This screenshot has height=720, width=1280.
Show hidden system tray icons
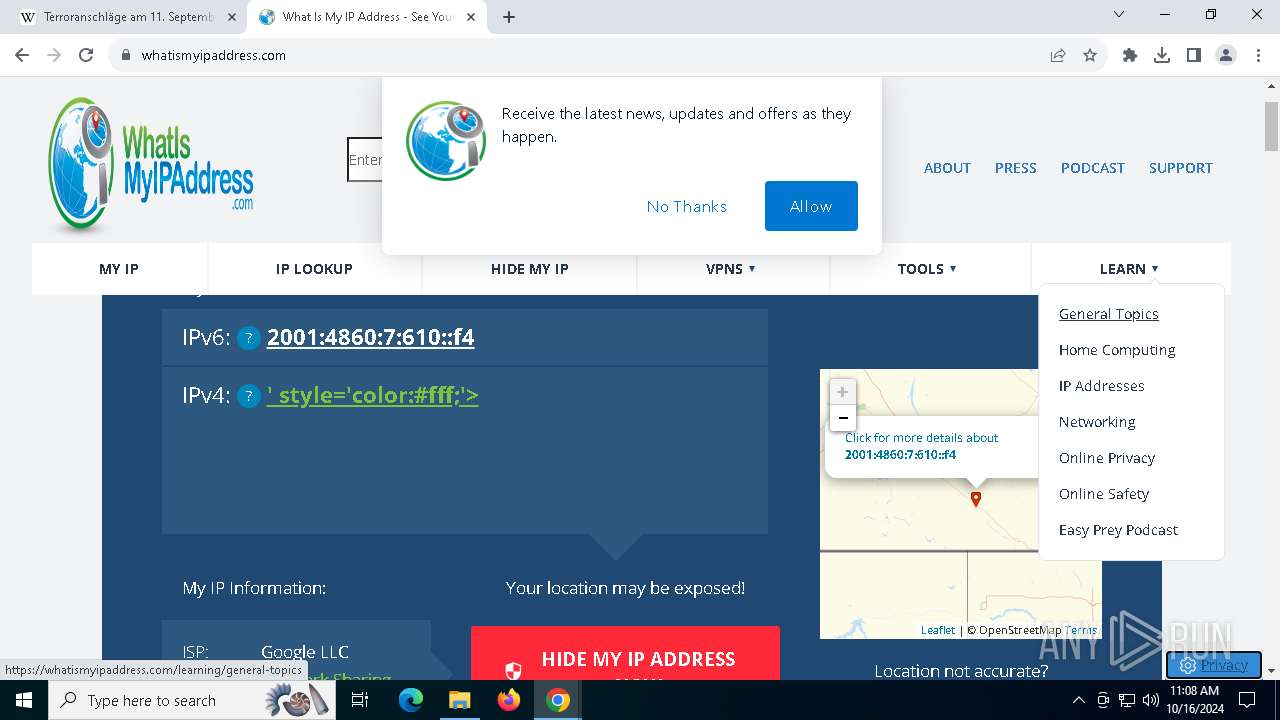(x=1078, y=700)
